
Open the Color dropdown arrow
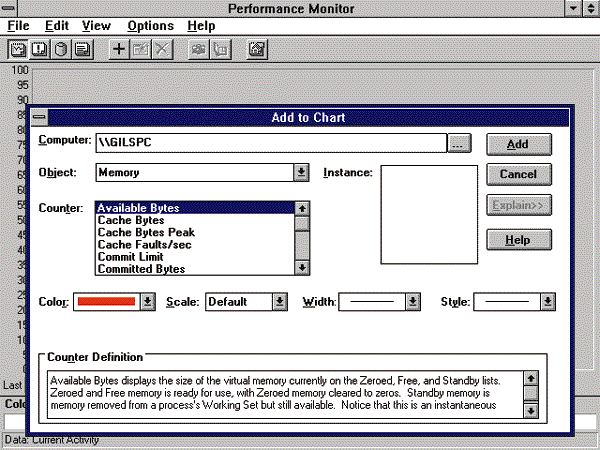coord(147,302)
